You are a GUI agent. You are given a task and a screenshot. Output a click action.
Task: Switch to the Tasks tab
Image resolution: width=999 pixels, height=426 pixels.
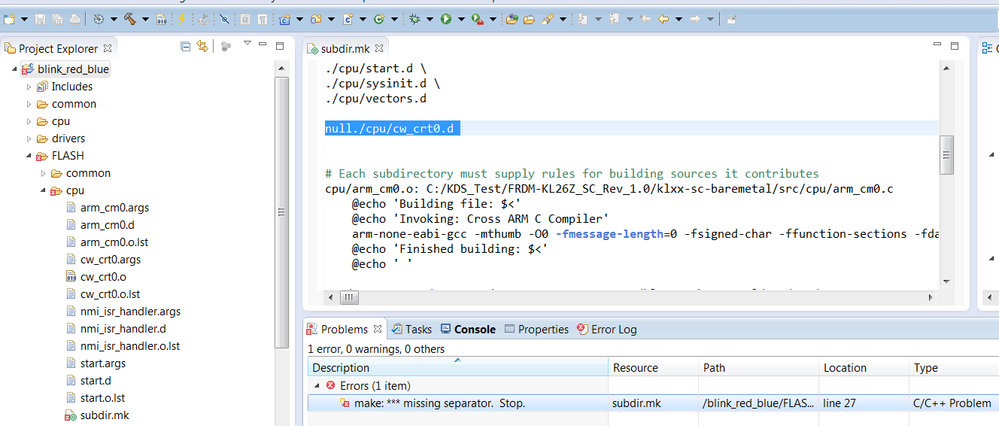click(412, 329)
